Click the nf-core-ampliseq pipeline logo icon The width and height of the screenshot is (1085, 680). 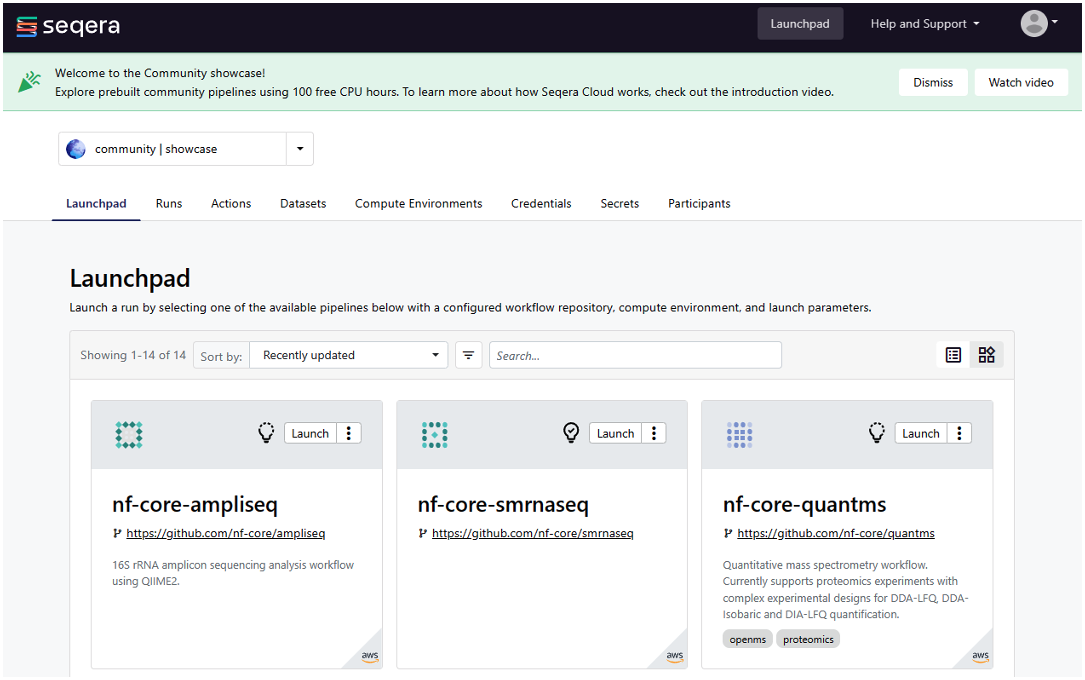128,434
